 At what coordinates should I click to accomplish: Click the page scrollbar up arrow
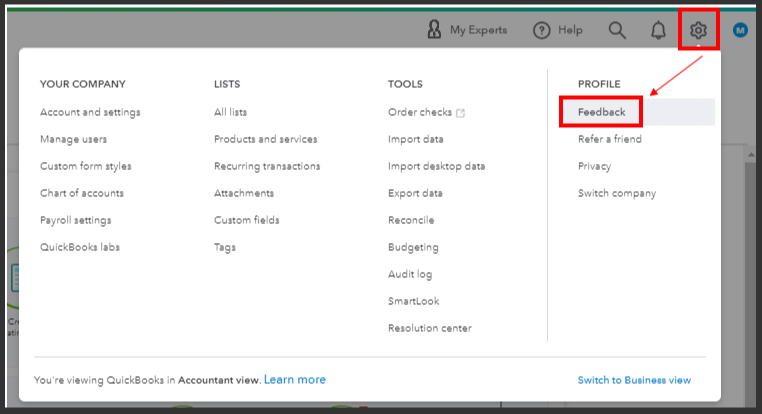tap(751, 155)
